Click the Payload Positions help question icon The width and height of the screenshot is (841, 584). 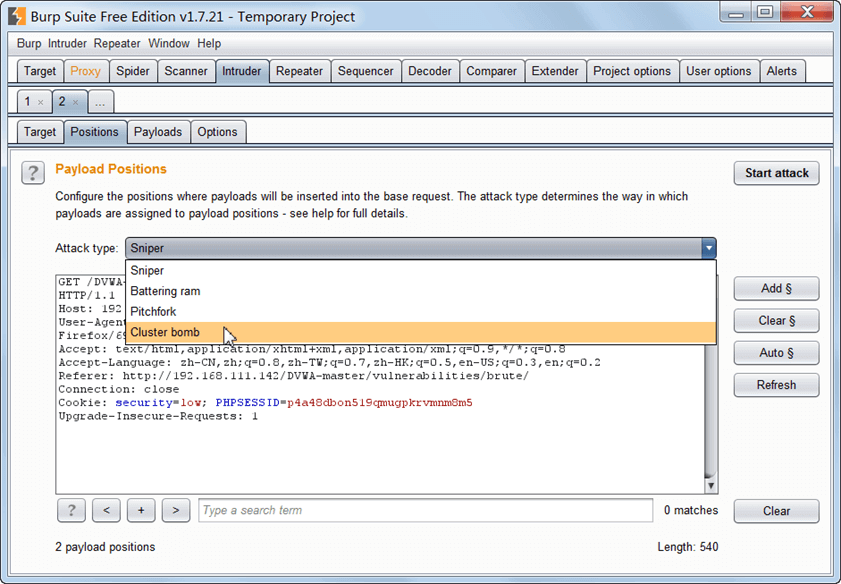click(x=33, y=173)
